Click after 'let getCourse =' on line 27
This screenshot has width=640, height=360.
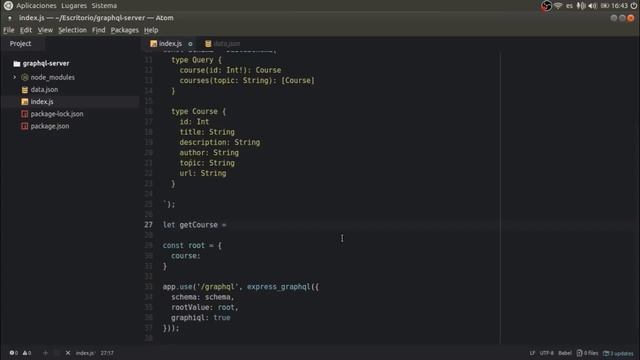pyautogui.click(x=228, y=225)
